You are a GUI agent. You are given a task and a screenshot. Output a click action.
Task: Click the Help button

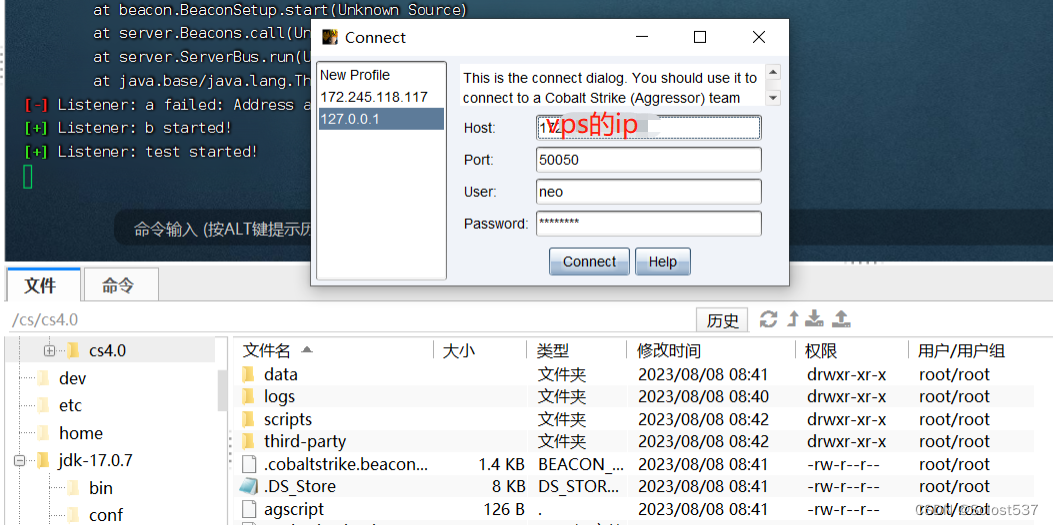point(662,262)
